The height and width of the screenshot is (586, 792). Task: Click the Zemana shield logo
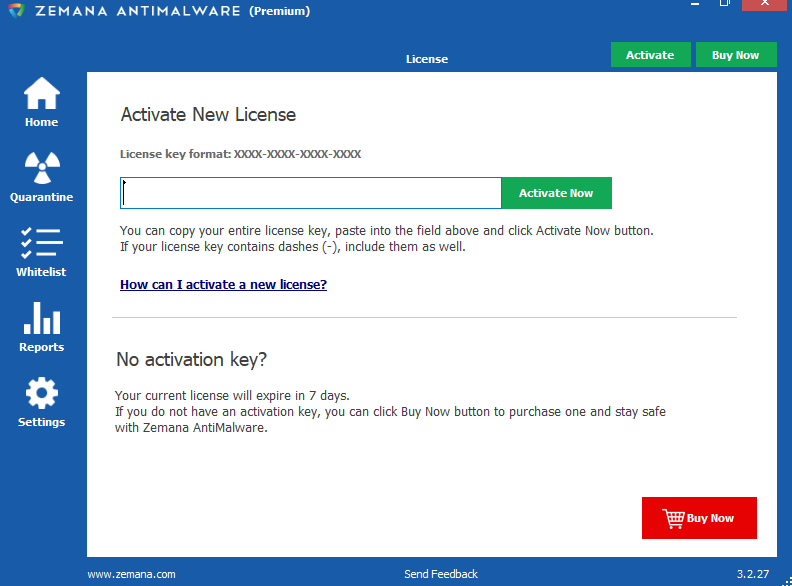coord(16,10)
